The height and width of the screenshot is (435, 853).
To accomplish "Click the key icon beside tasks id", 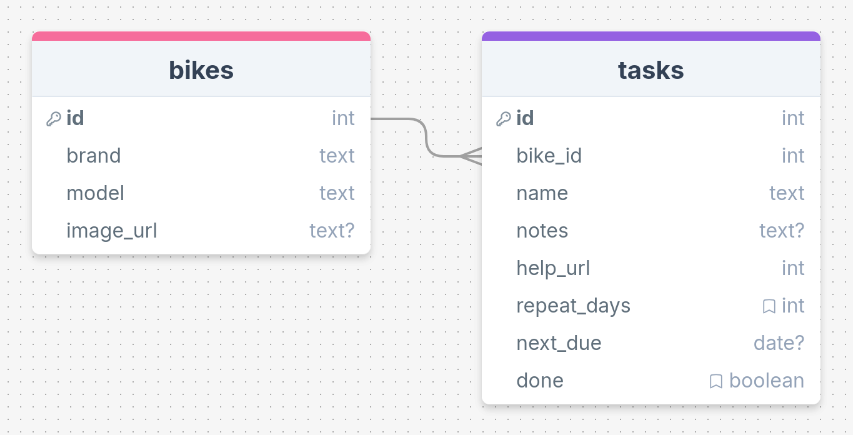I will click(x=503, y=119).
